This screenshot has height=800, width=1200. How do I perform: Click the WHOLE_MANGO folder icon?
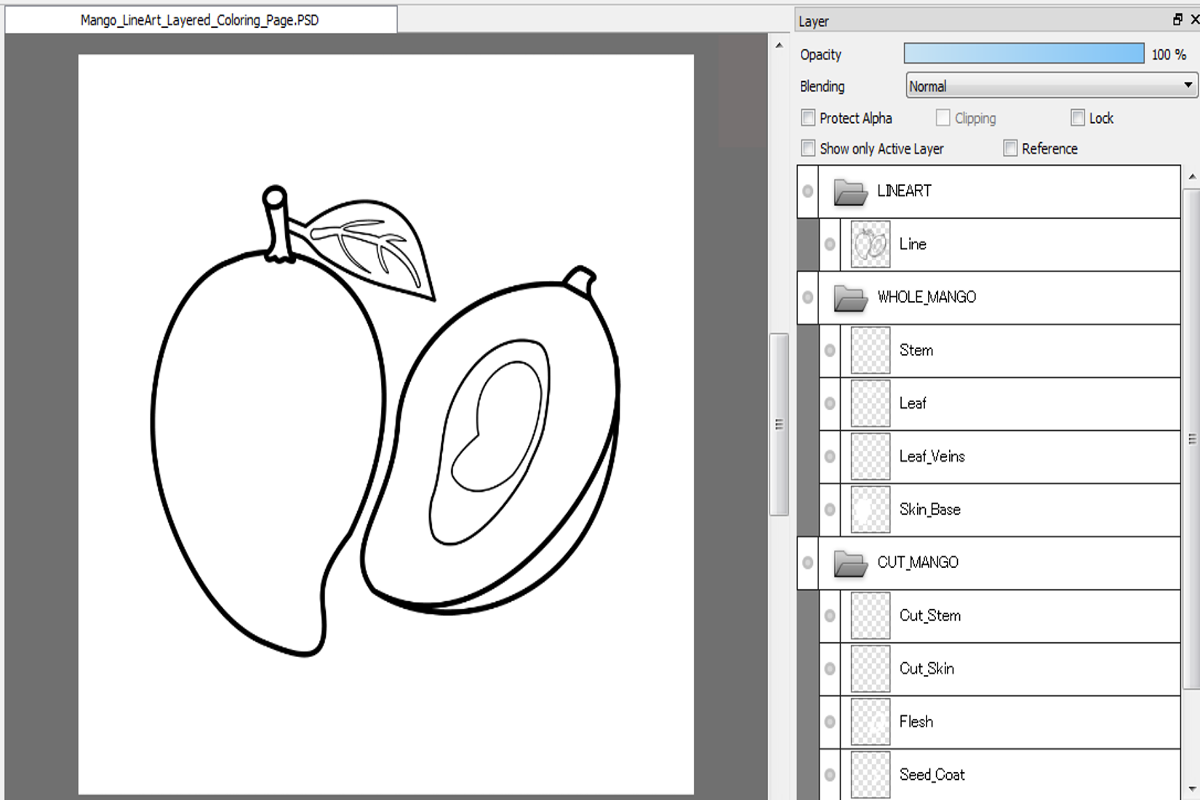(850, 297)
